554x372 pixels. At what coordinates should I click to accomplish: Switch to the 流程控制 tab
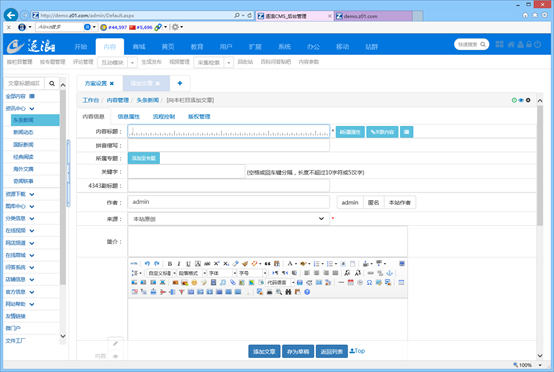(164, 117)
